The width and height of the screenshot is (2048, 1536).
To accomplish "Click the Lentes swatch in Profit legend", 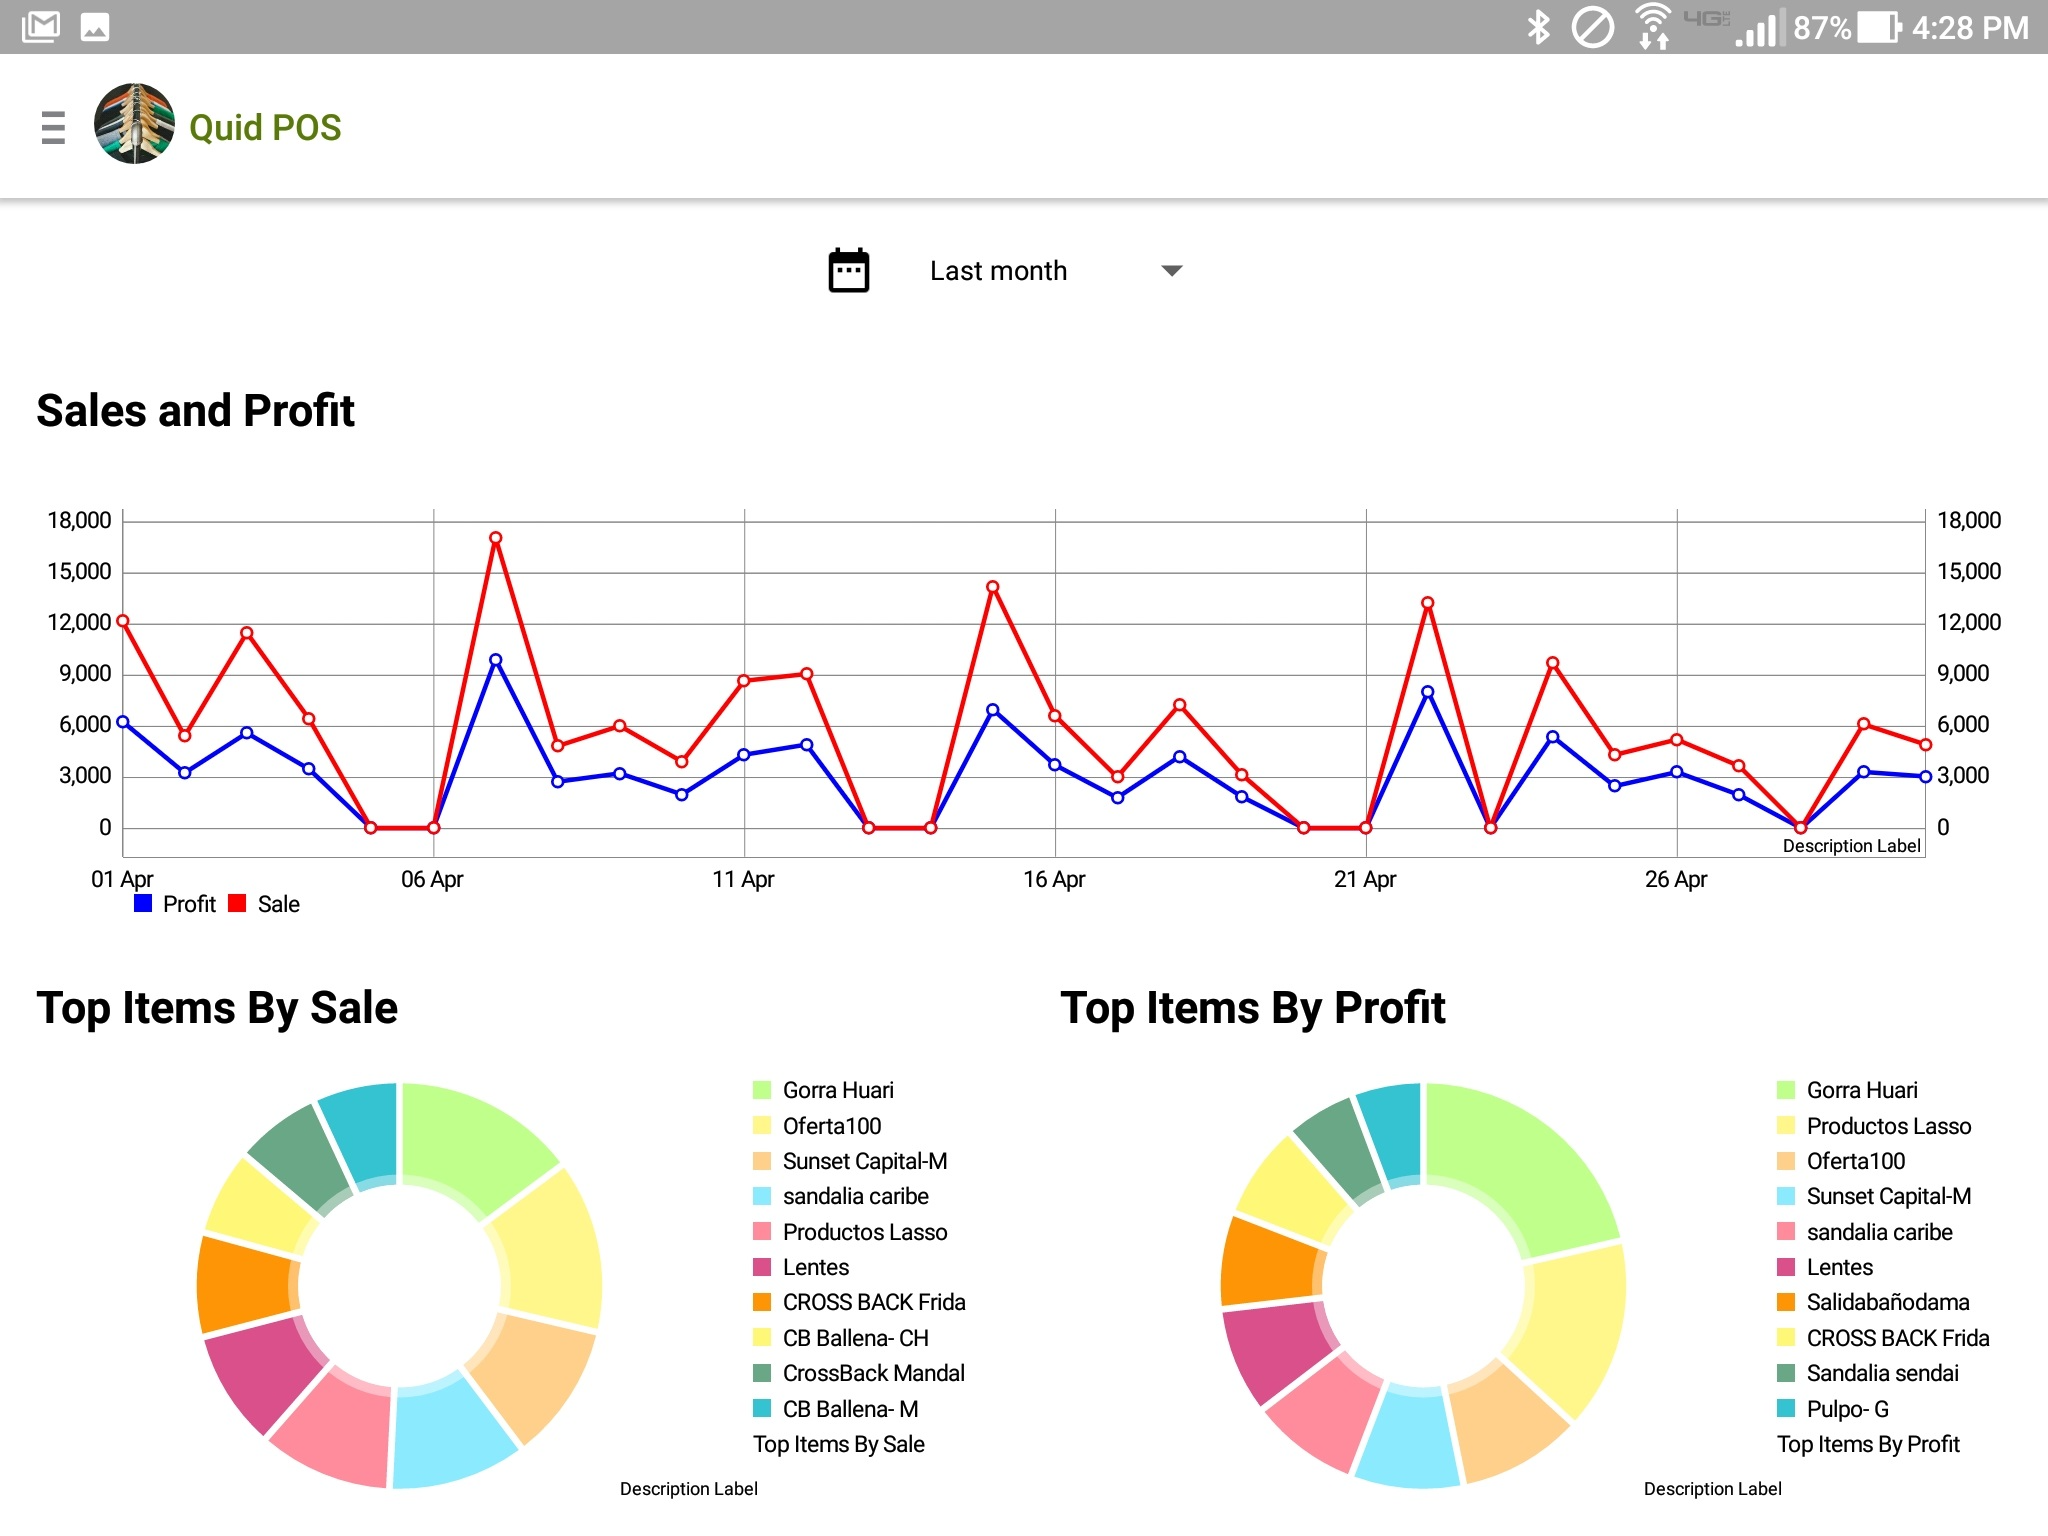I will pyautogui.click(x=1786, y=1267).
